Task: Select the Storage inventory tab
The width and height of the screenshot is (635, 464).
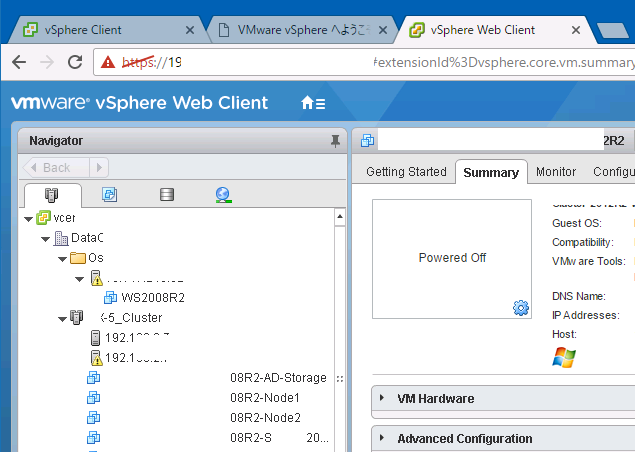Action: pos(167,195)
